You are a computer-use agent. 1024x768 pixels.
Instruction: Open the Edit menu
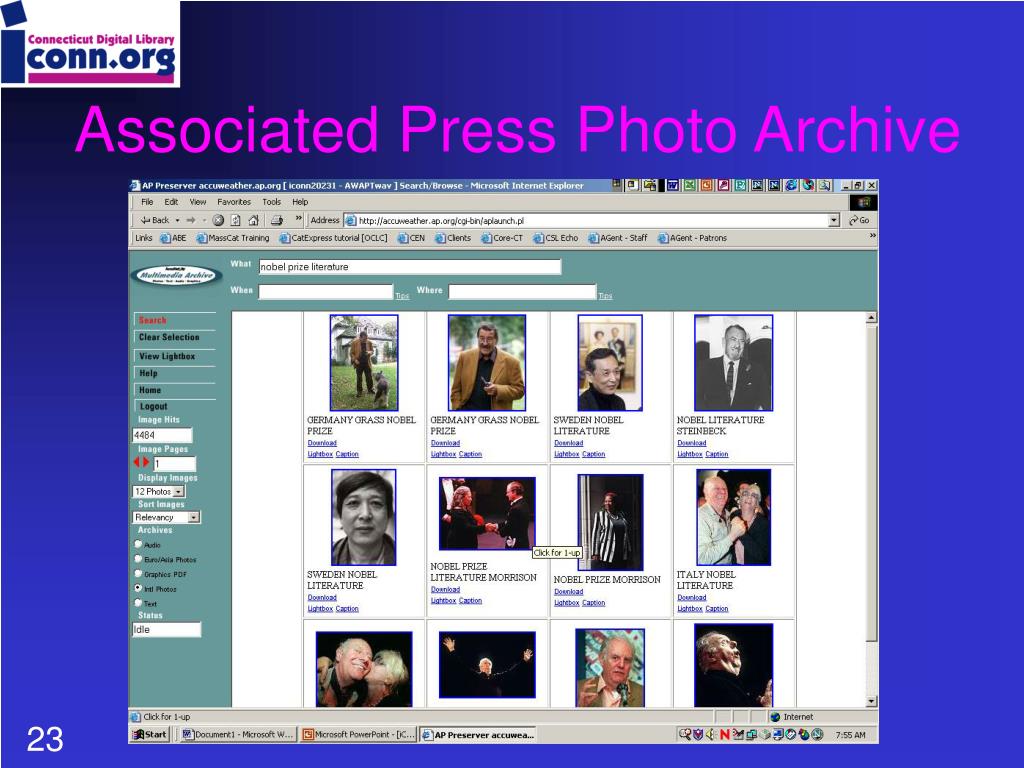pos(171,202)
